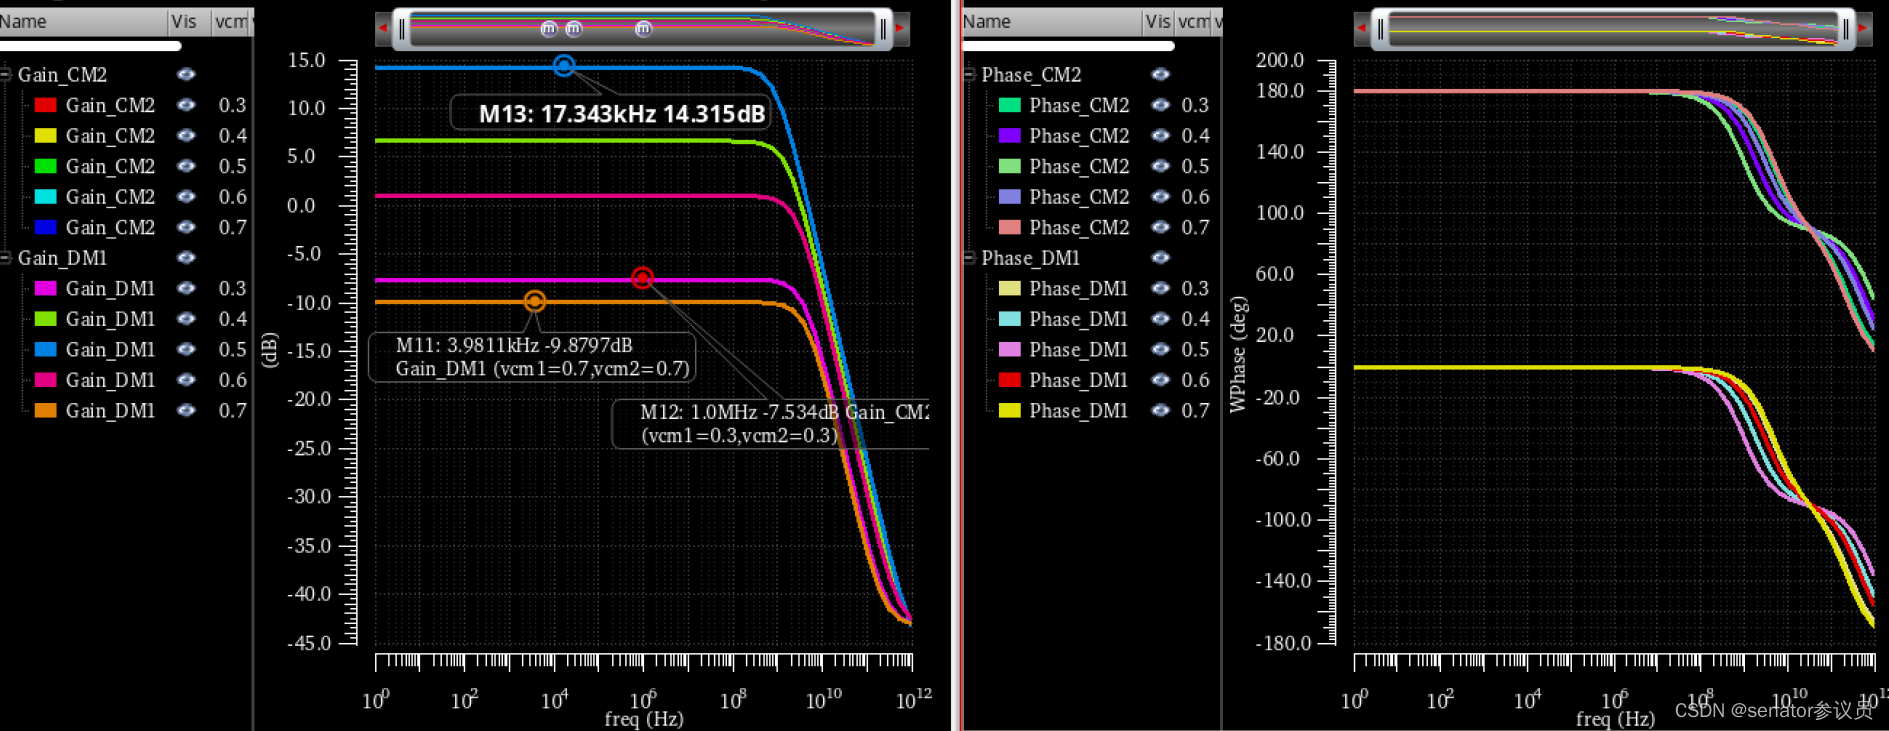The height and width of the screenshot is (731, 1889).
Task: Hide Phase_DM1 trace with vcm 0.6
Action: [1160, 379]
